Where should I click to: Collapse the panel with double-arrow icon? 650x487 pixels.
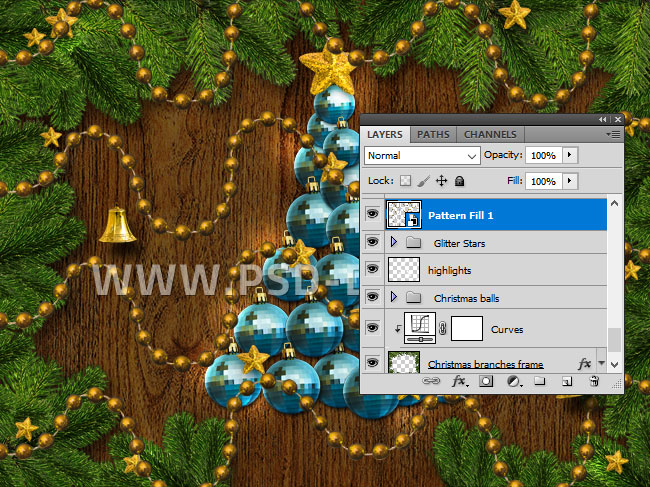[602, 119]
